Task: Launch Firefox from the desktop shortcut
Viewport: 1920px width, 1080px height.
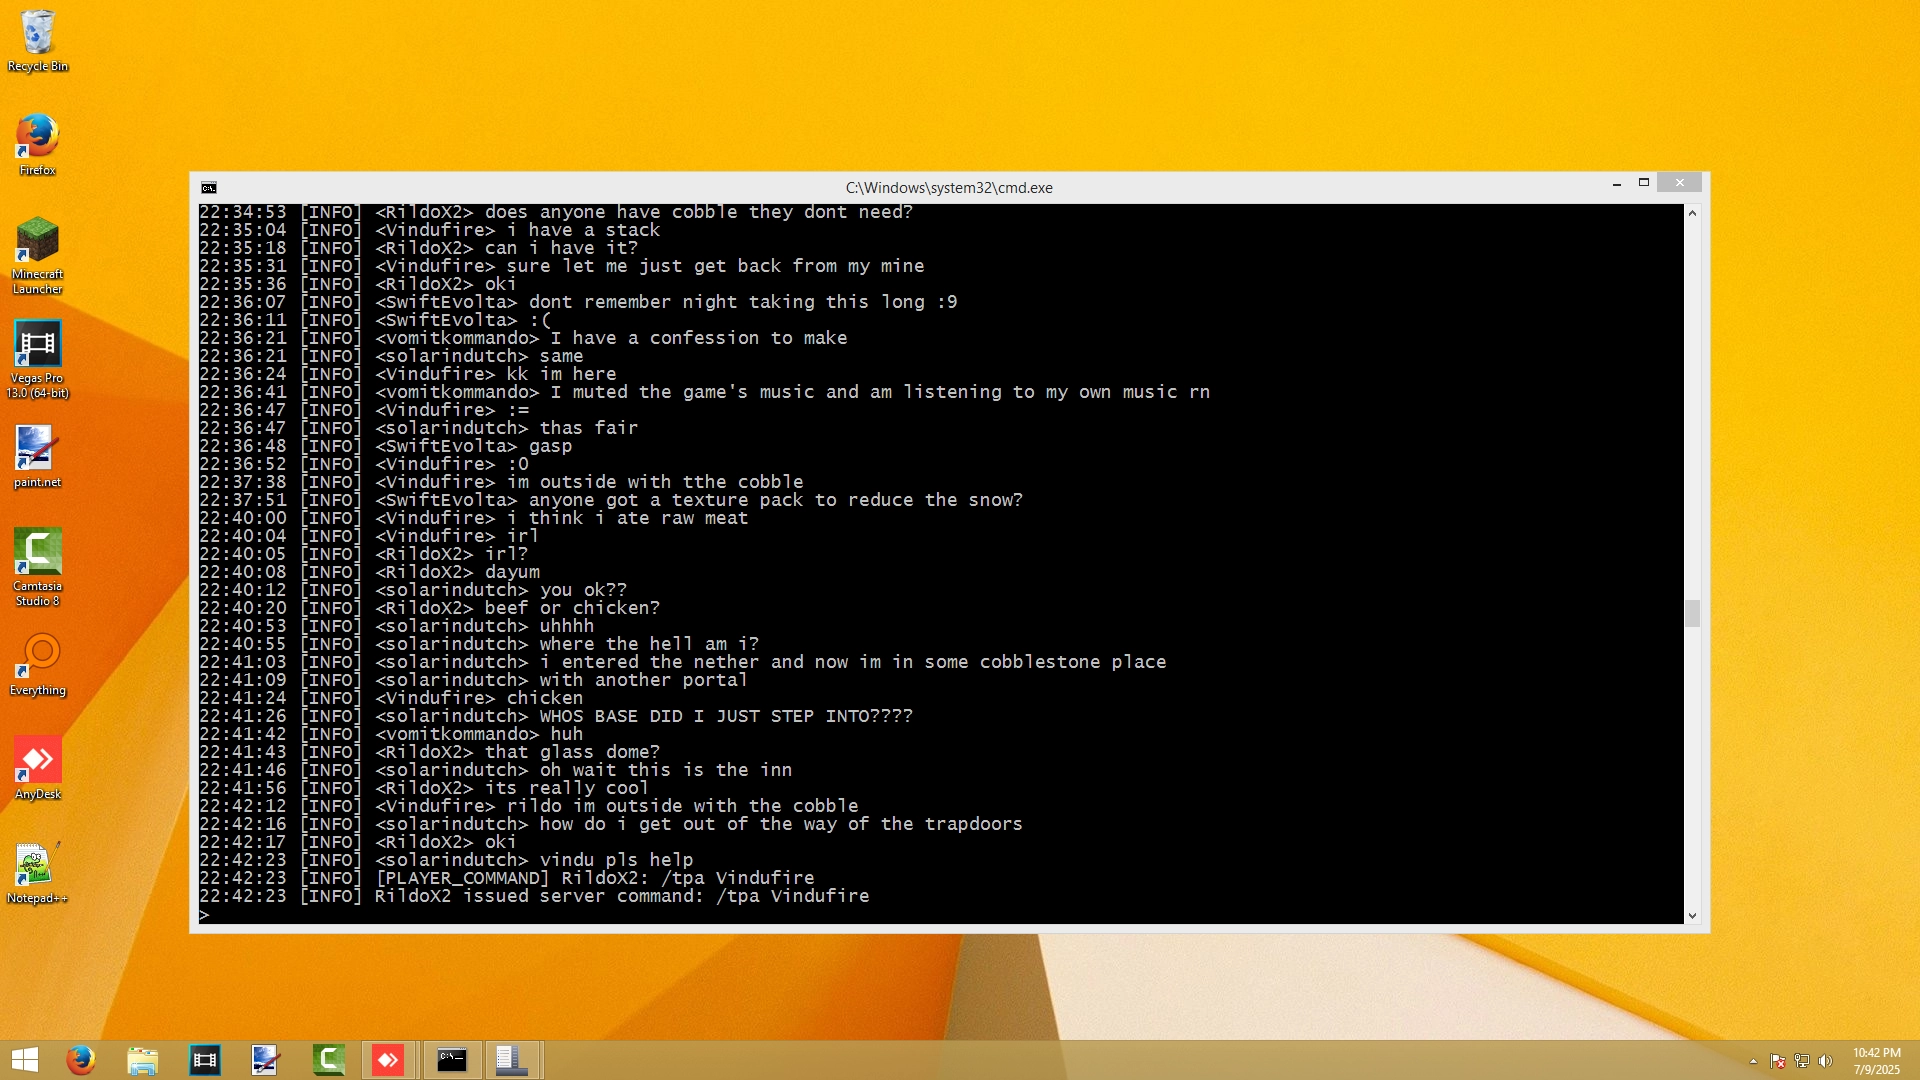Action: tap(38, 145)
